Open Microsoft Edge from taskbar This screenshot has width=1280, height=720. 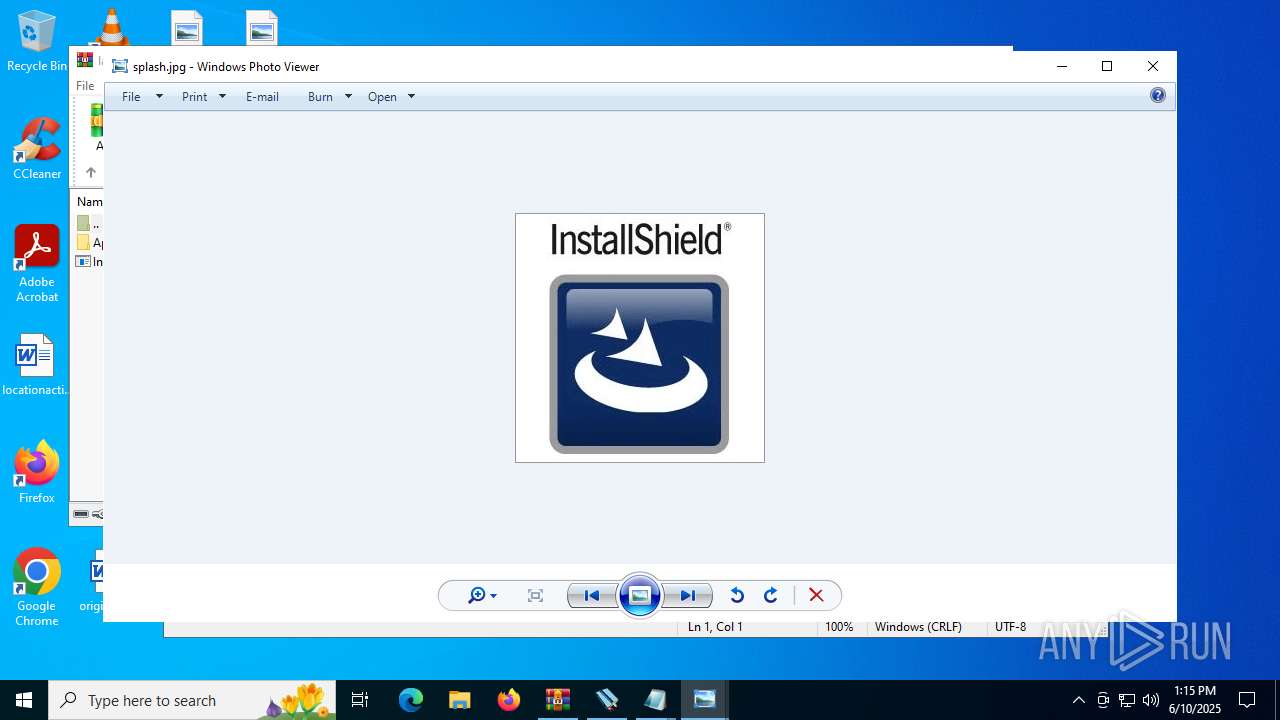pos(411,700)
